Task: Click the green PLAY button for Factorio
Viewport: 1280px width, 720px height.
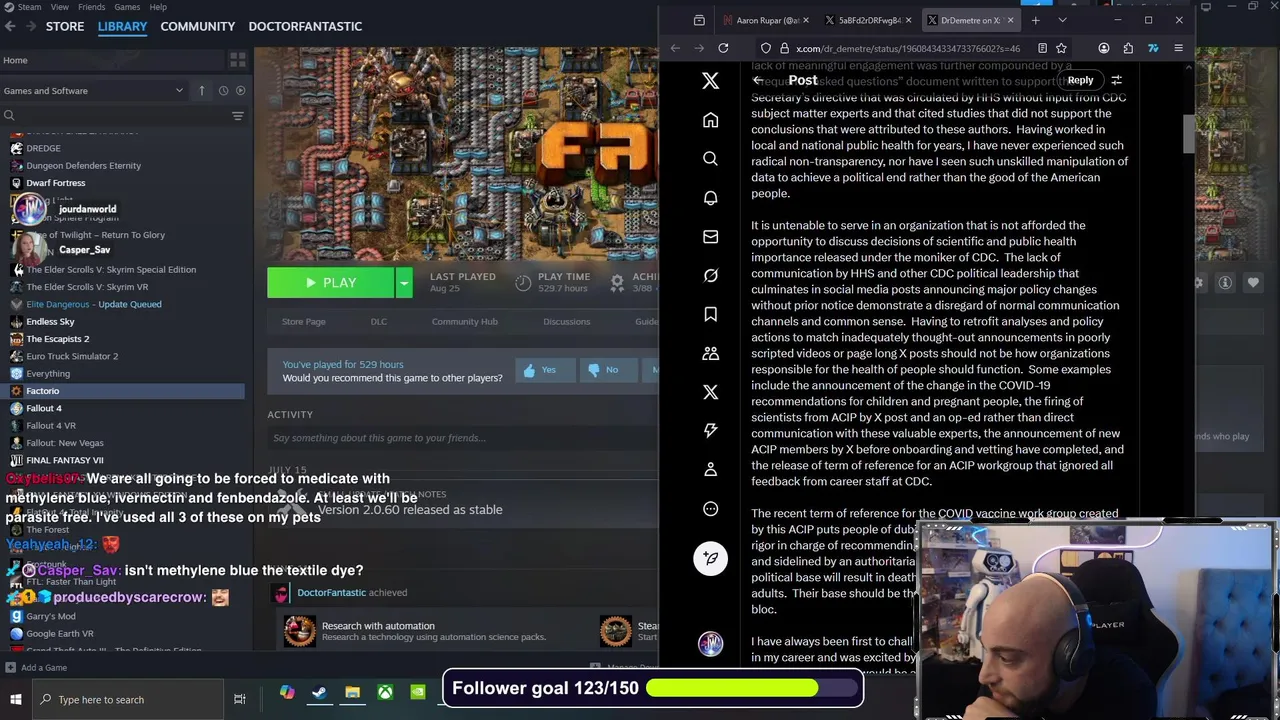Action: point(331,283)
